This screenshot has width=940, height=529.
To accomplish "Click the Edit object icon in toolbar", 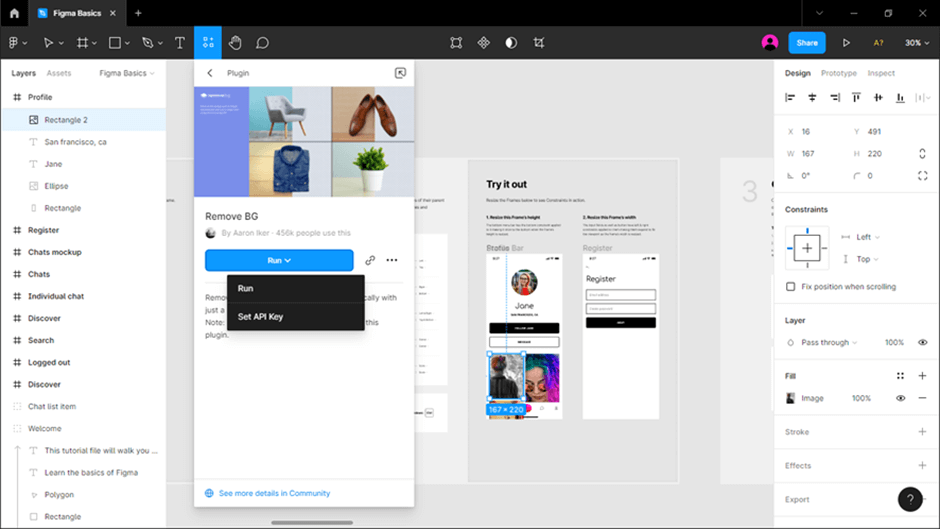I will click(x=456, y=43).
